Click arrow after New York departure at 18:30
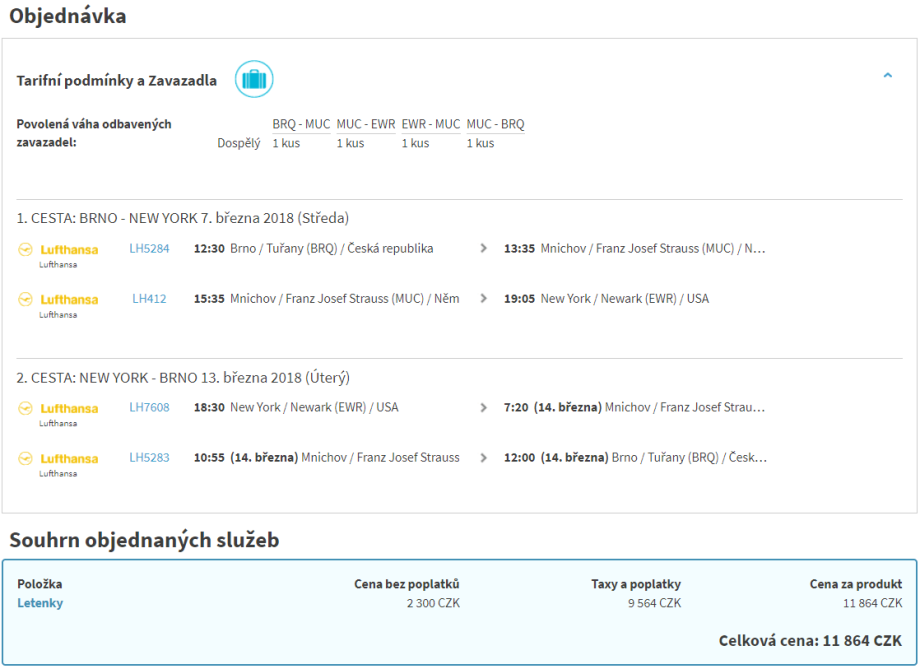 point(484,408)
